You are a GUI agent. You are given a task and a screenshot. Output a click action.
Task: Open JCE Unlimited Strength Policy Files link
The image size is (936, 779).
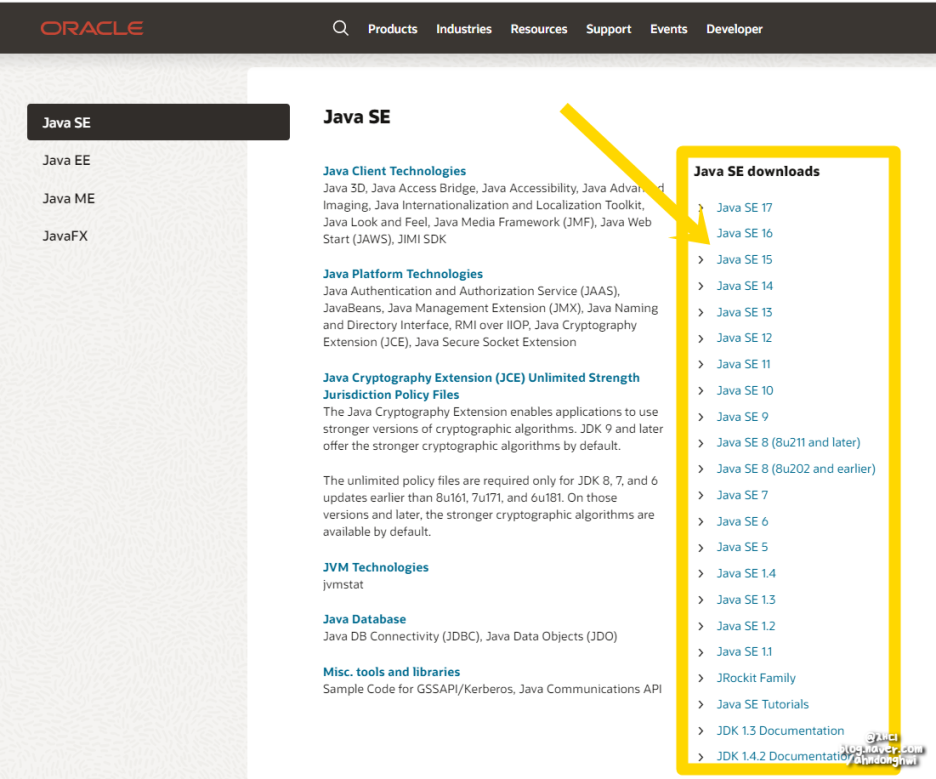pyautogui.click(x=481, y=386)
